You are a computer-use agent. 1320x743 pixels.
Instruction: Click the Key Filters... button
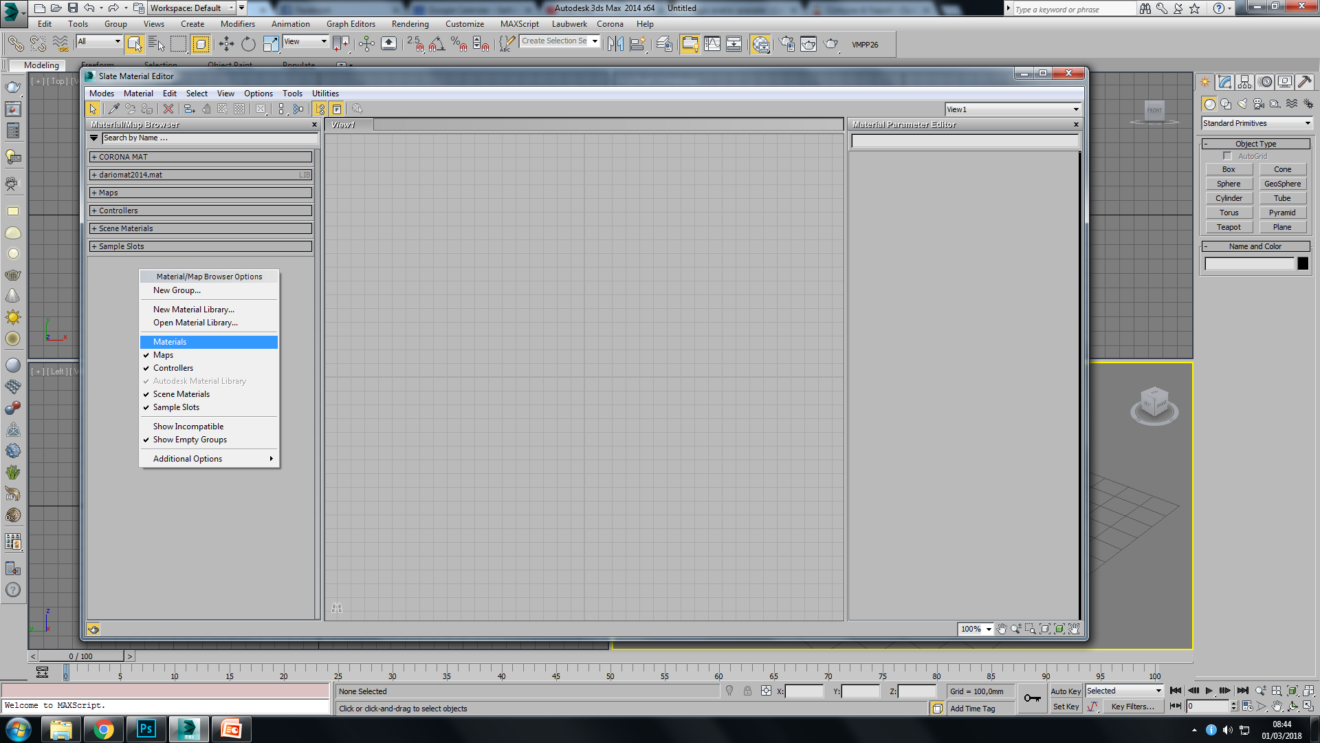tap(1133, 706)
